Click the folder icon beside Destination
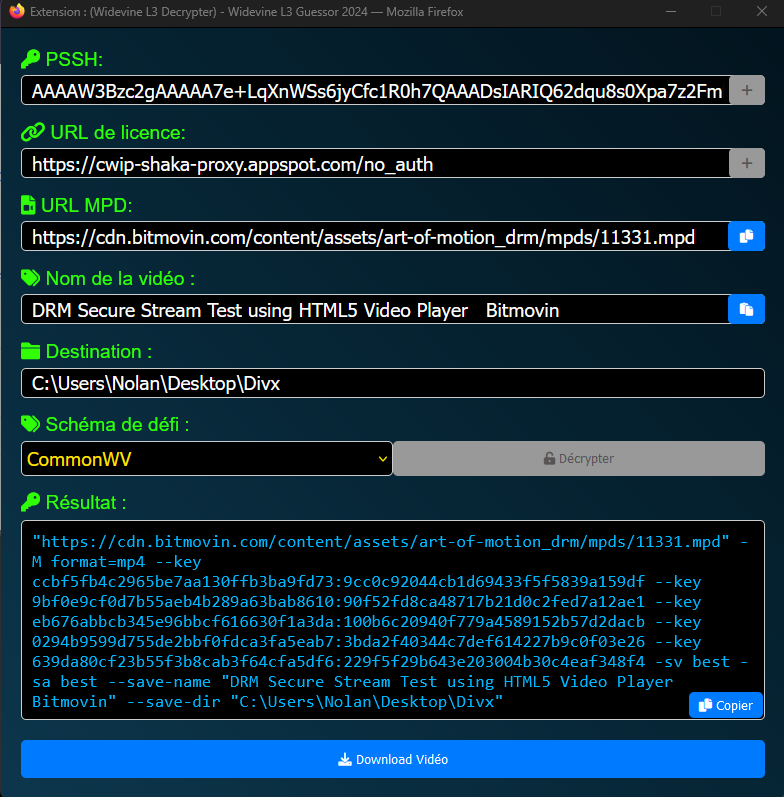This screenshot has width=784, height=797. click(31, 351)
